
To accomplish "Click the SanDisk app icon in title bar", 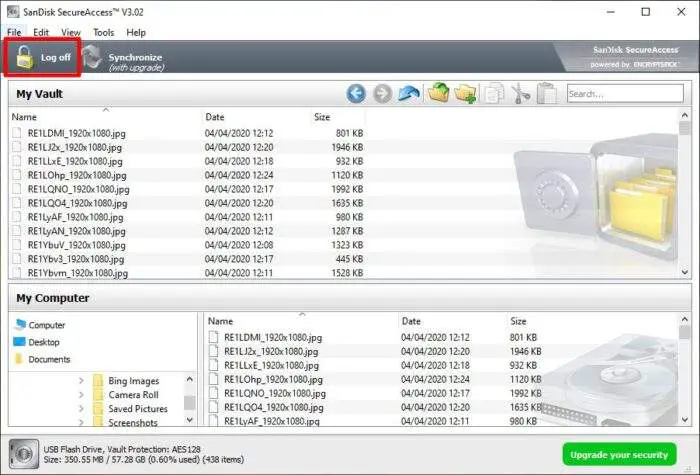I will click(x=13, y=12).
